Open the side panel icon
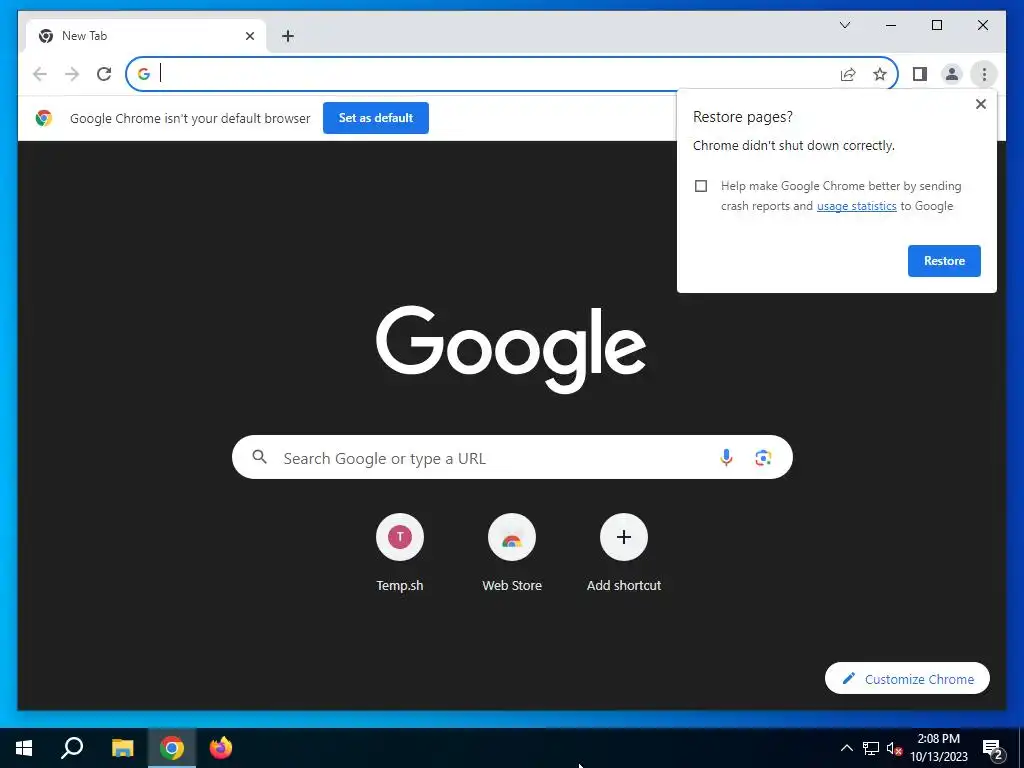This screenshot has height=768, width=1024. (x=920, y=74)
